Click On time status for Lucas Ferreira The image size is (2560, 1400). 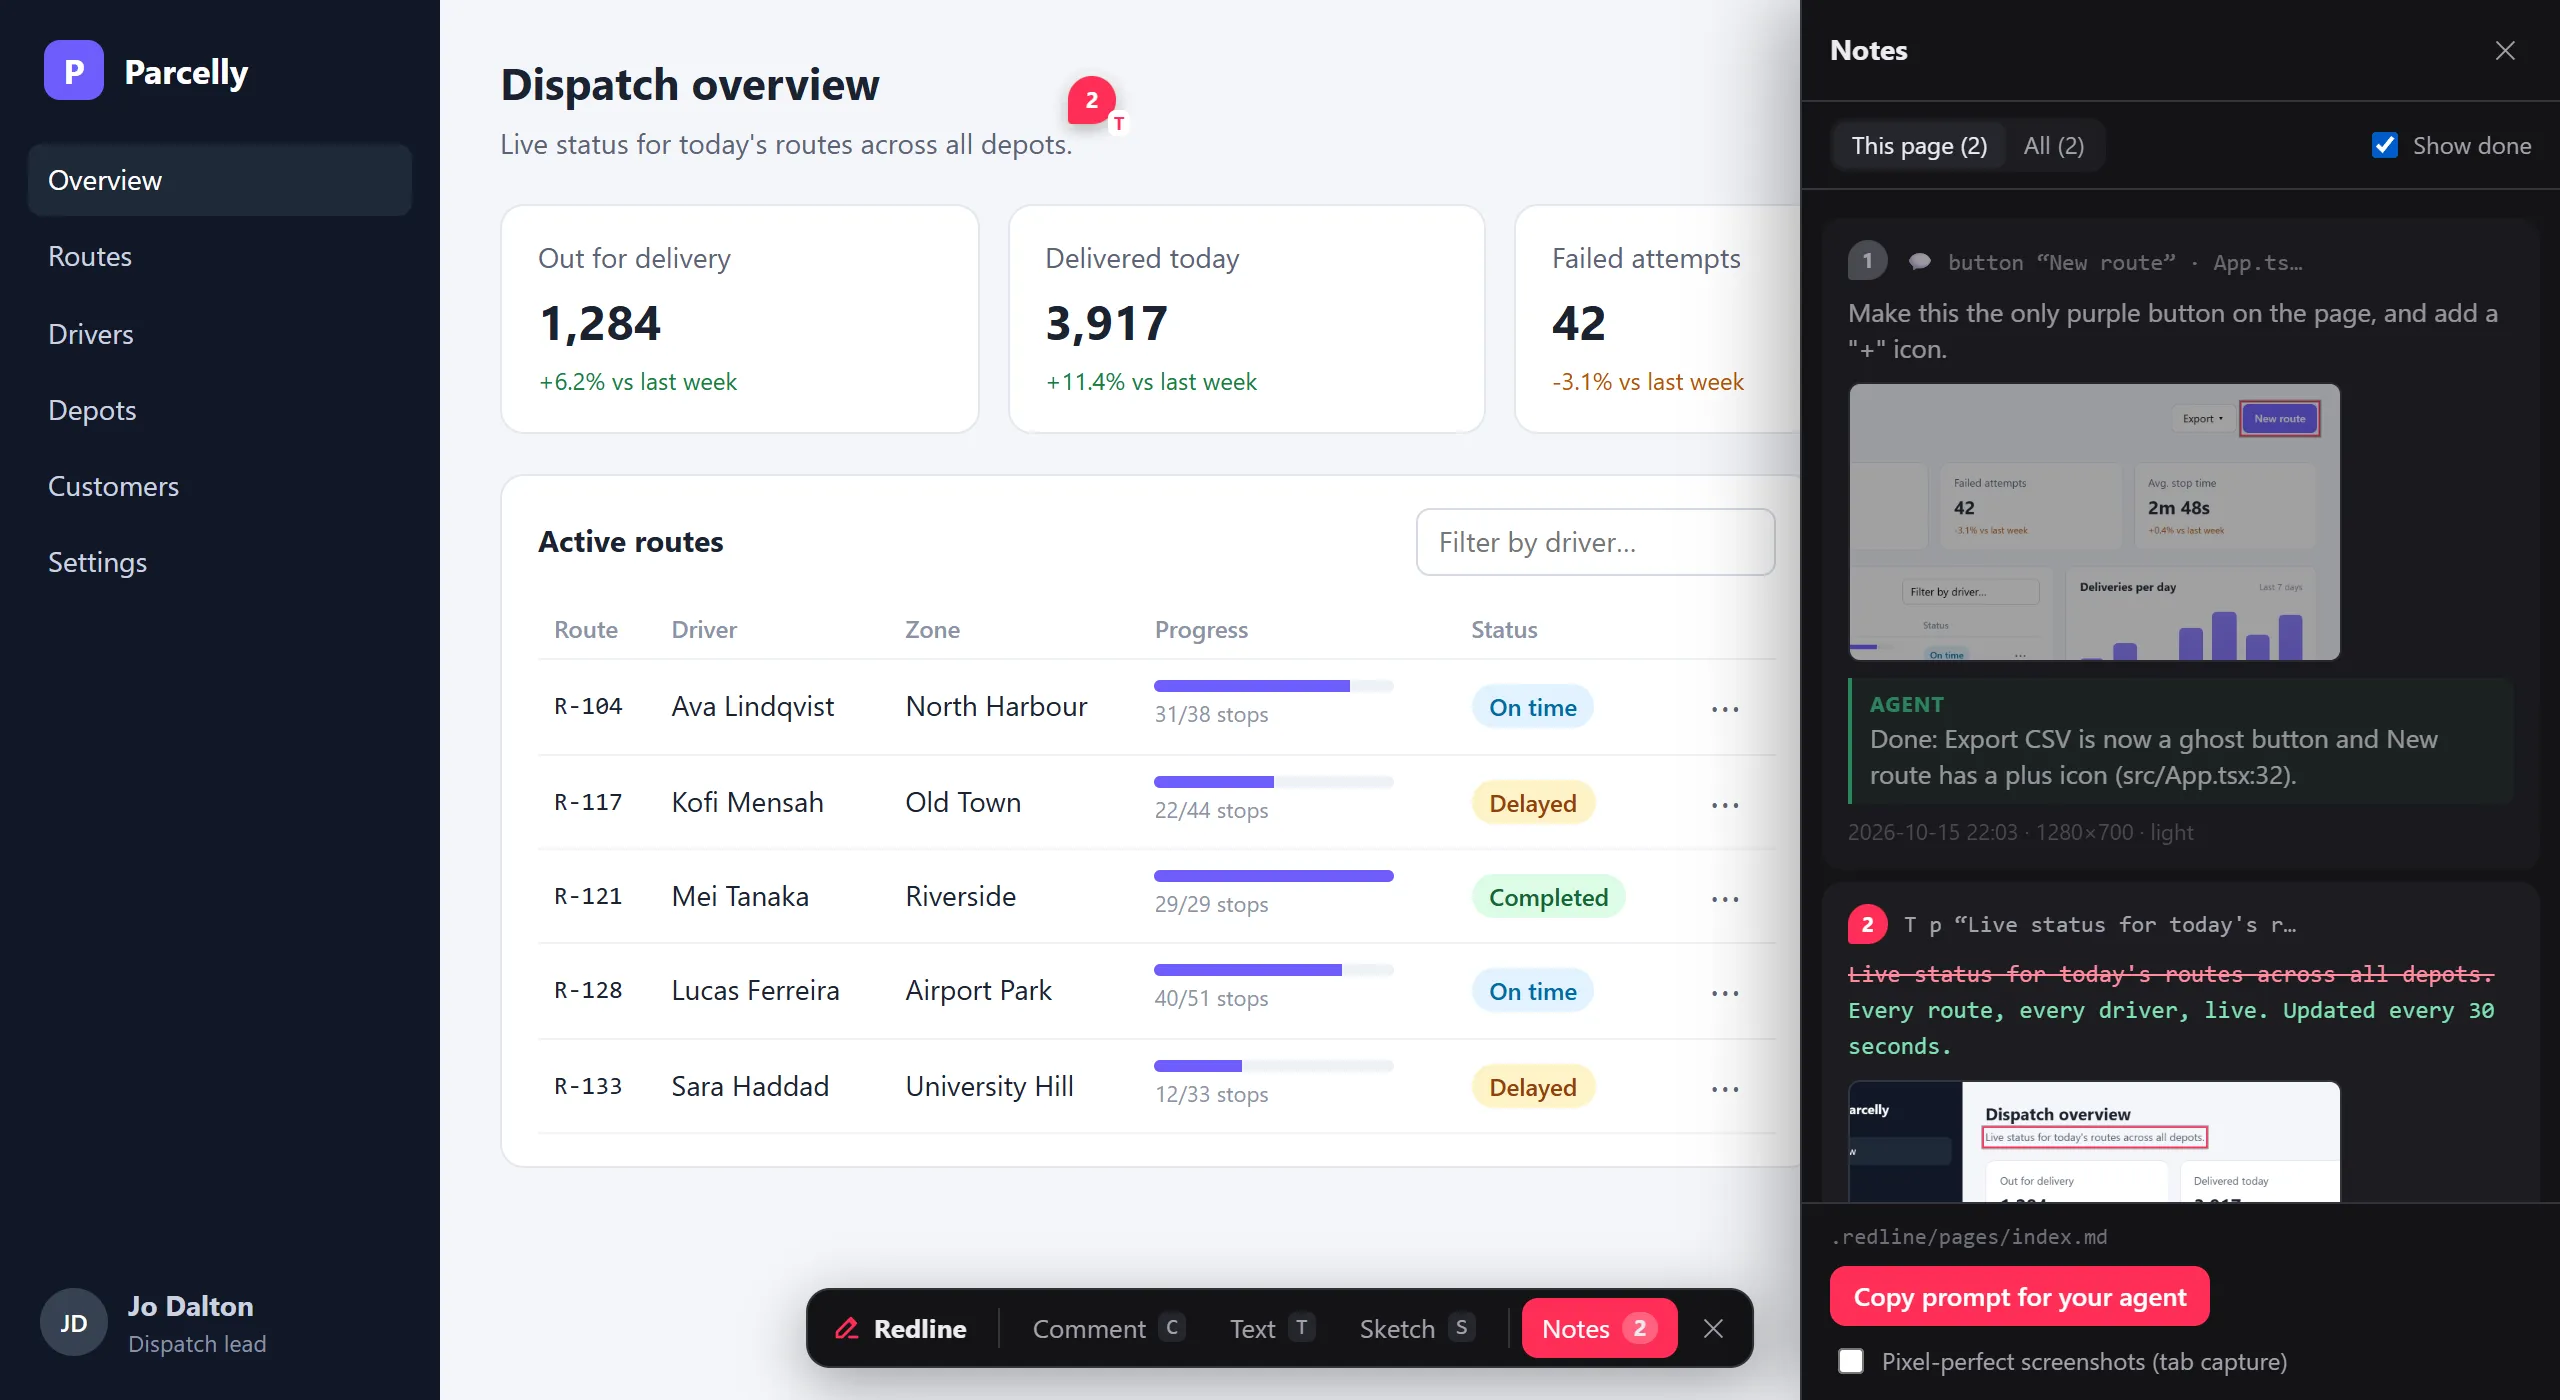tap(1532, 992)
